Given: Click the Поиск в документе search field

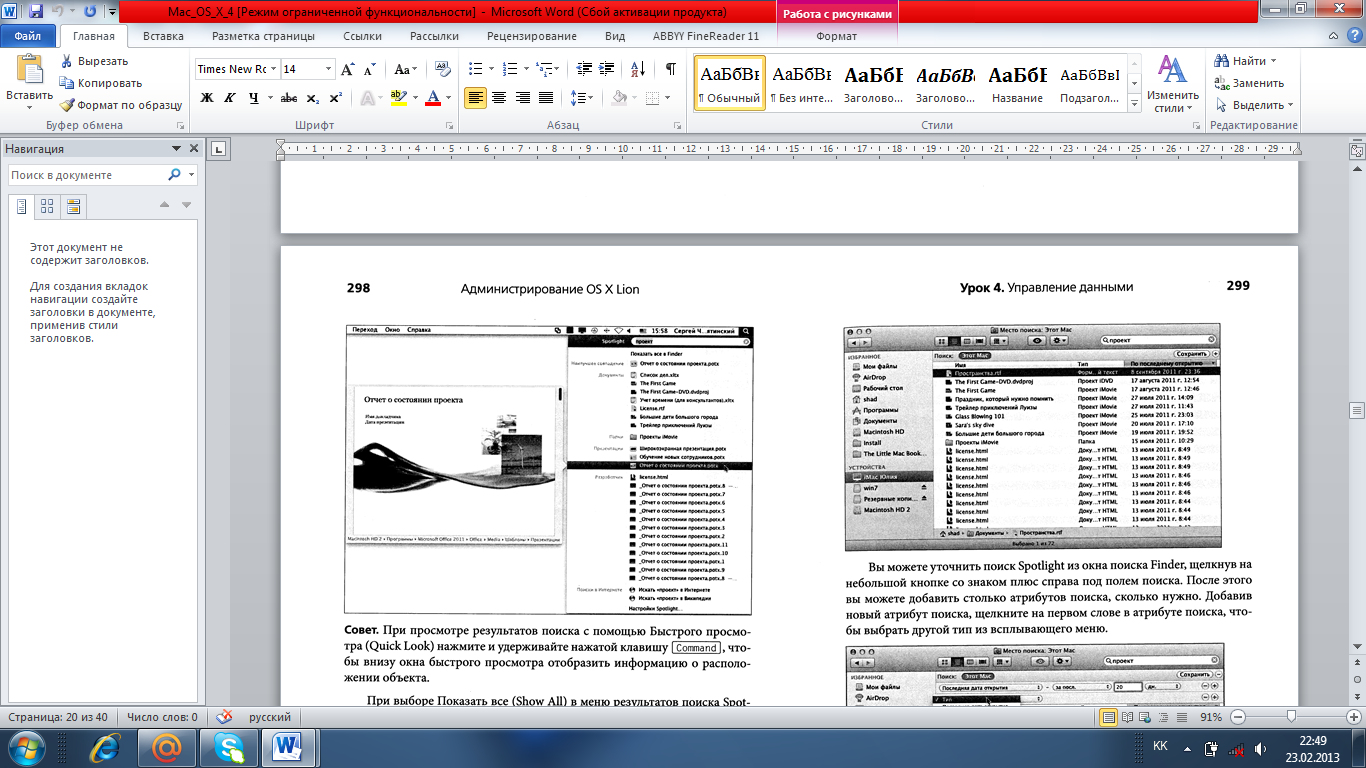Looking at the screenshot, I should click(86, 175).
